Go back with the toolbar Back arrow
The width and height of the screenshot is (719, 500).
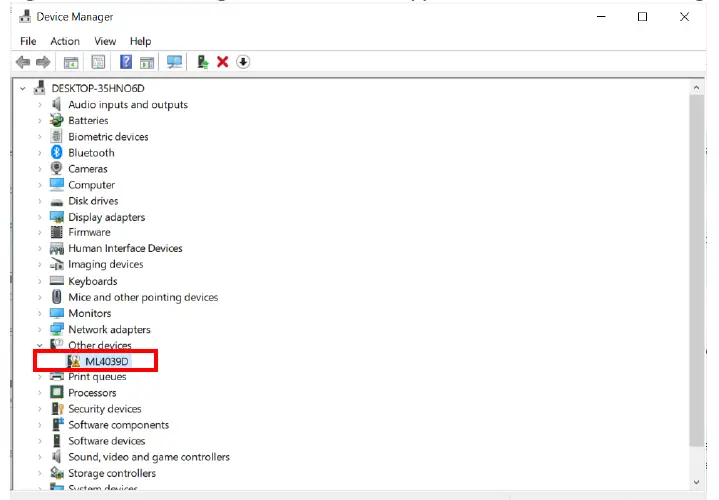(x=22, y=62)
